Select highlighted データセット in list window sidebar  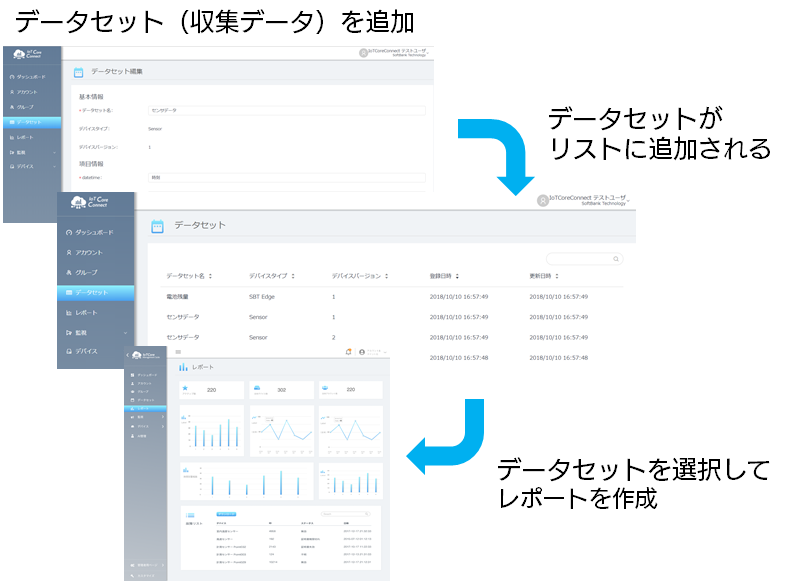(96, 293)
